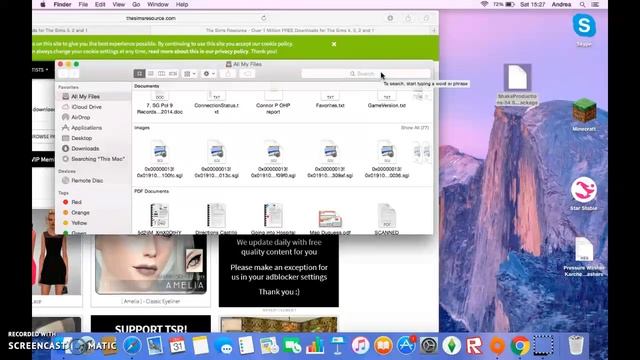Open iTunes from the Dock
The width and height of the screenshot is (640, 360).
tap(360, 346)
